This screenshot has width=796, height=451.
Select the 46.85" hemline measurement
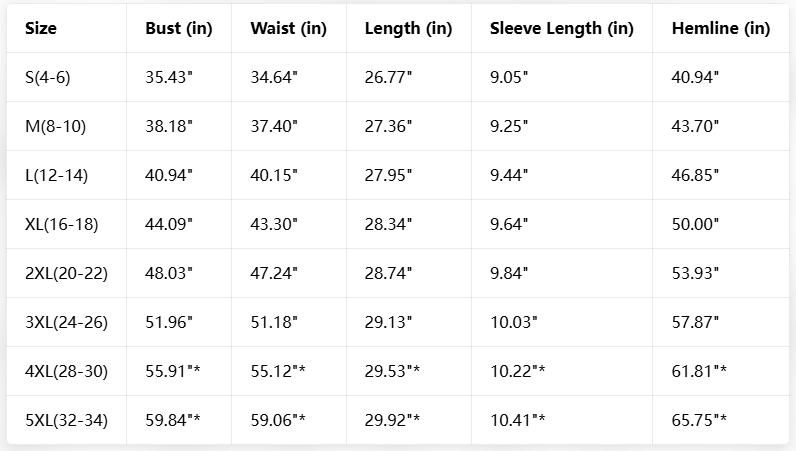click(x=694, y=175)
